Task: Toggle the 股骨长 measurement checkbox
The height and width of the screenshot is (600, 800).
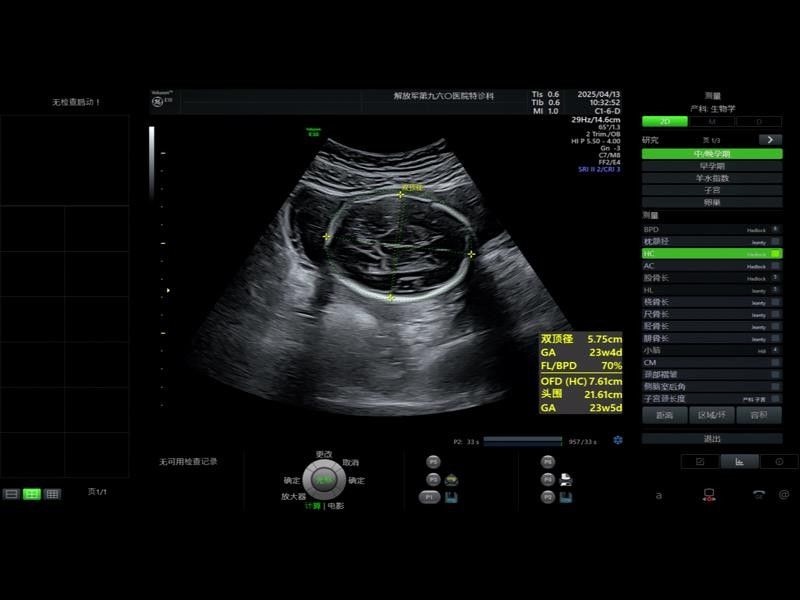Action: (x=776, y=278)
